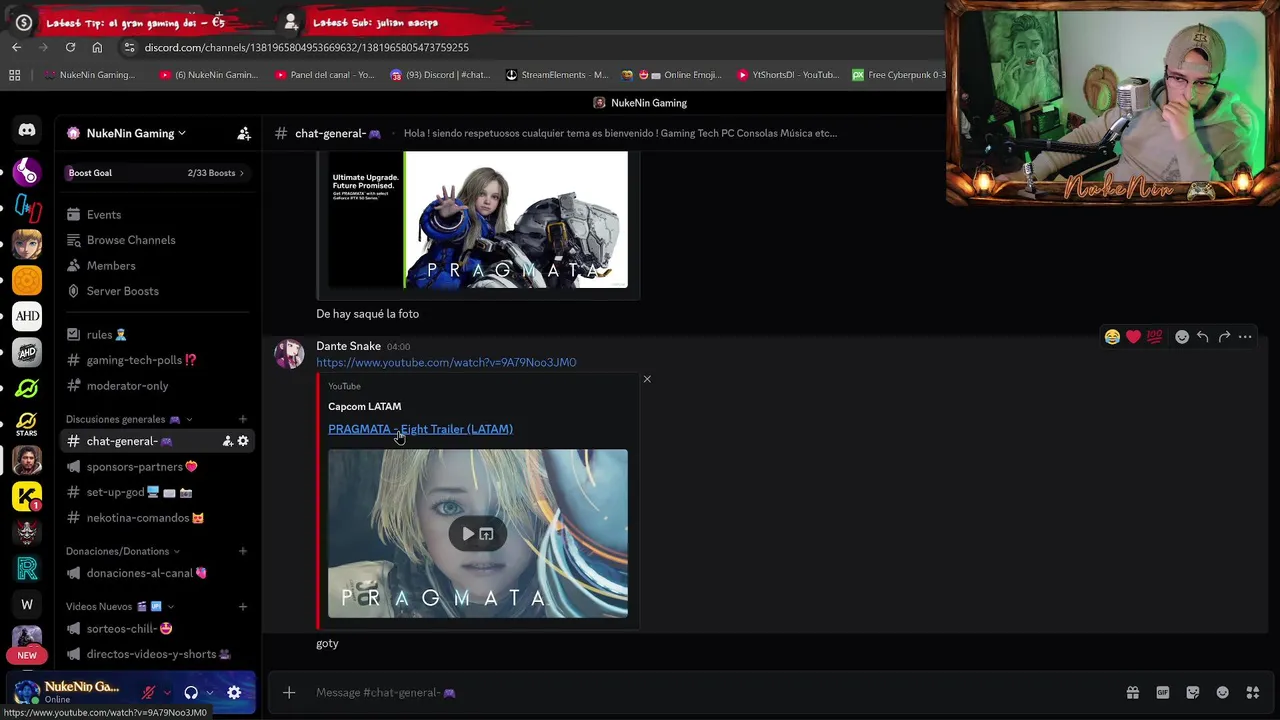Select set-up-god channel
The height and width of the screenshot is (720, 1280).
click(158, 492)
